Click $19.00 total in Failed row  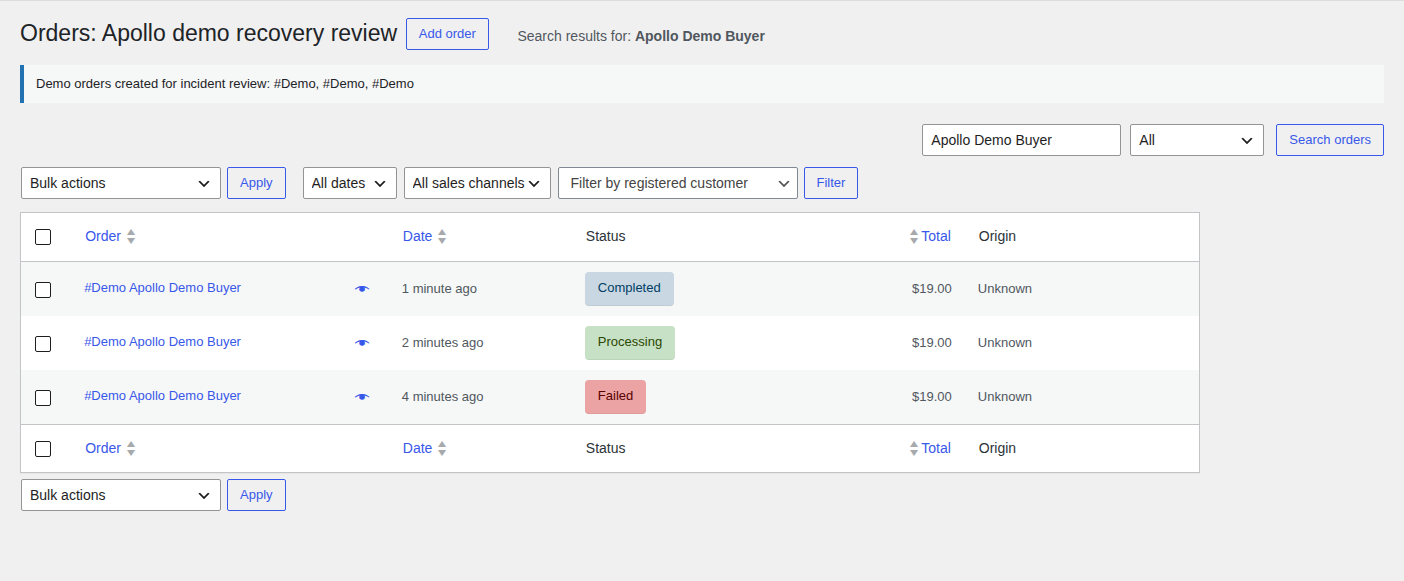(932, 397)
